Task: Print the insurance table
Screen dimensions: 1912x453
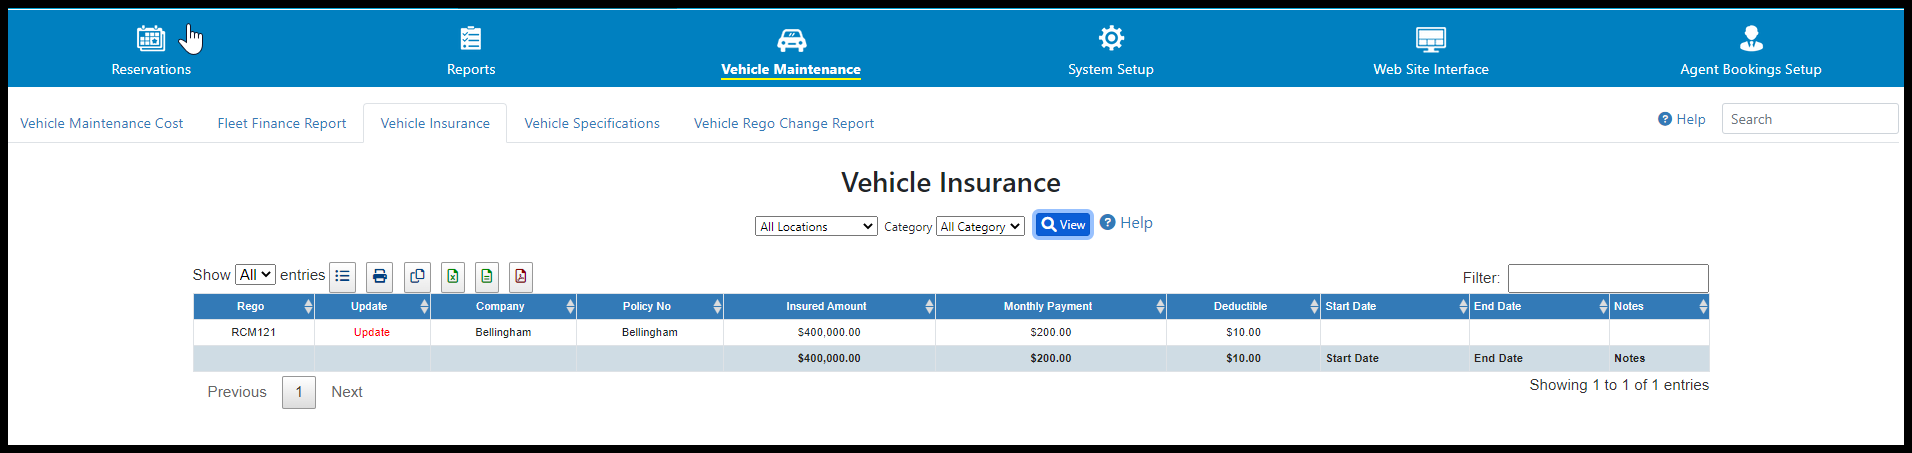Action: 380,276
